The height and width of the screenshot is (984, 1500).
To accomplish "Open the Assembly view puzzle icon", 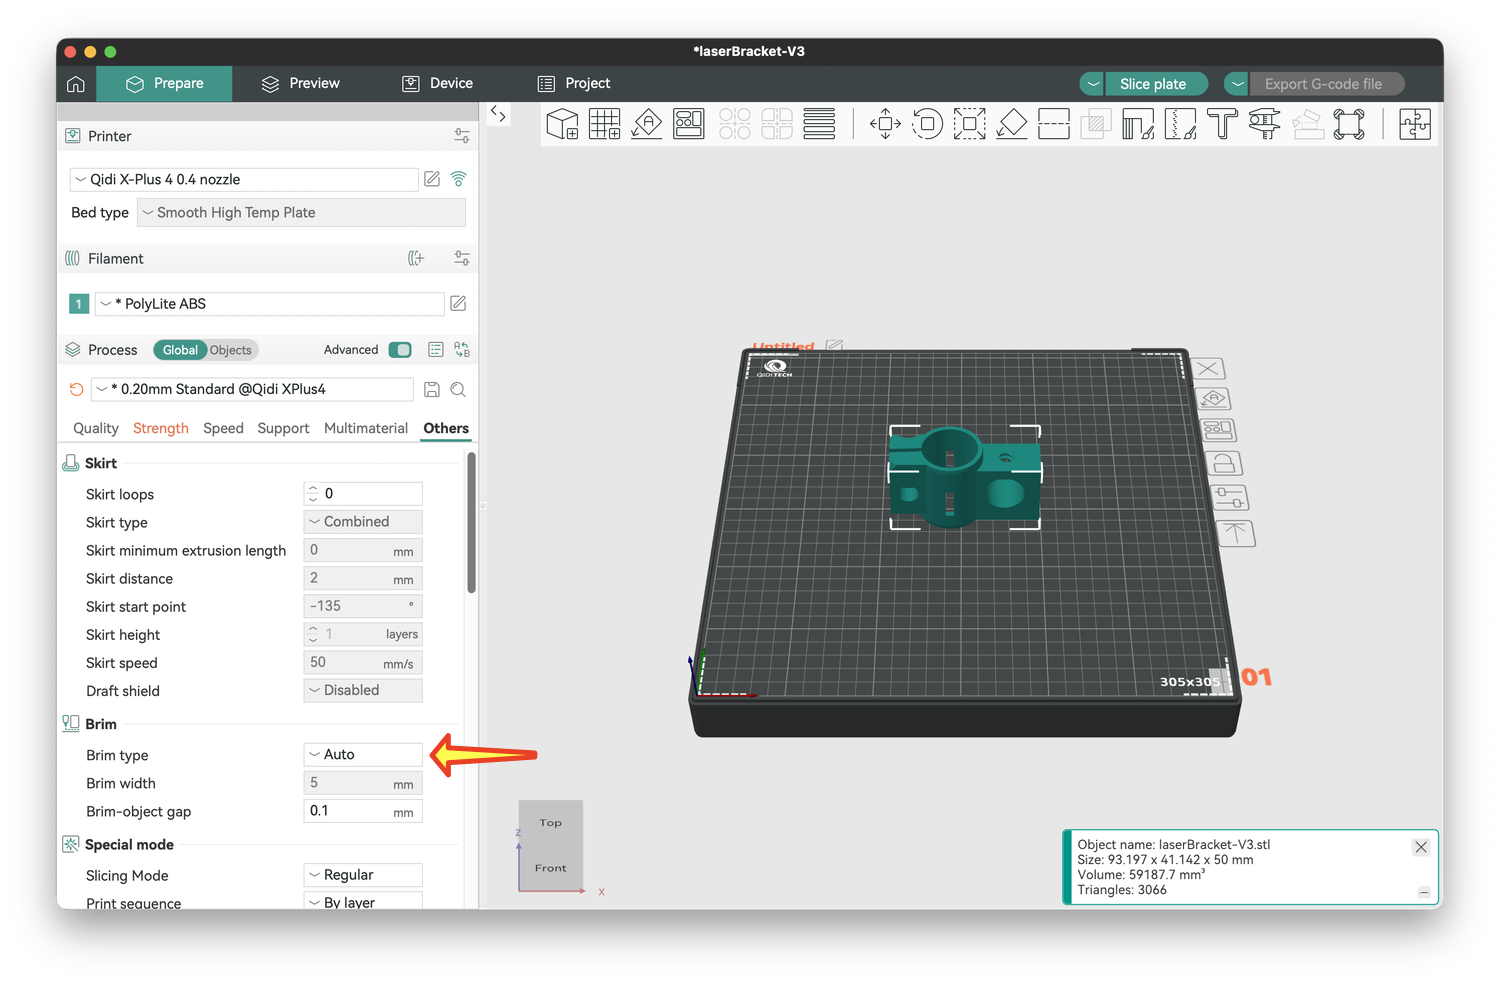I will pyautogui.click(x=1414, y=124).
